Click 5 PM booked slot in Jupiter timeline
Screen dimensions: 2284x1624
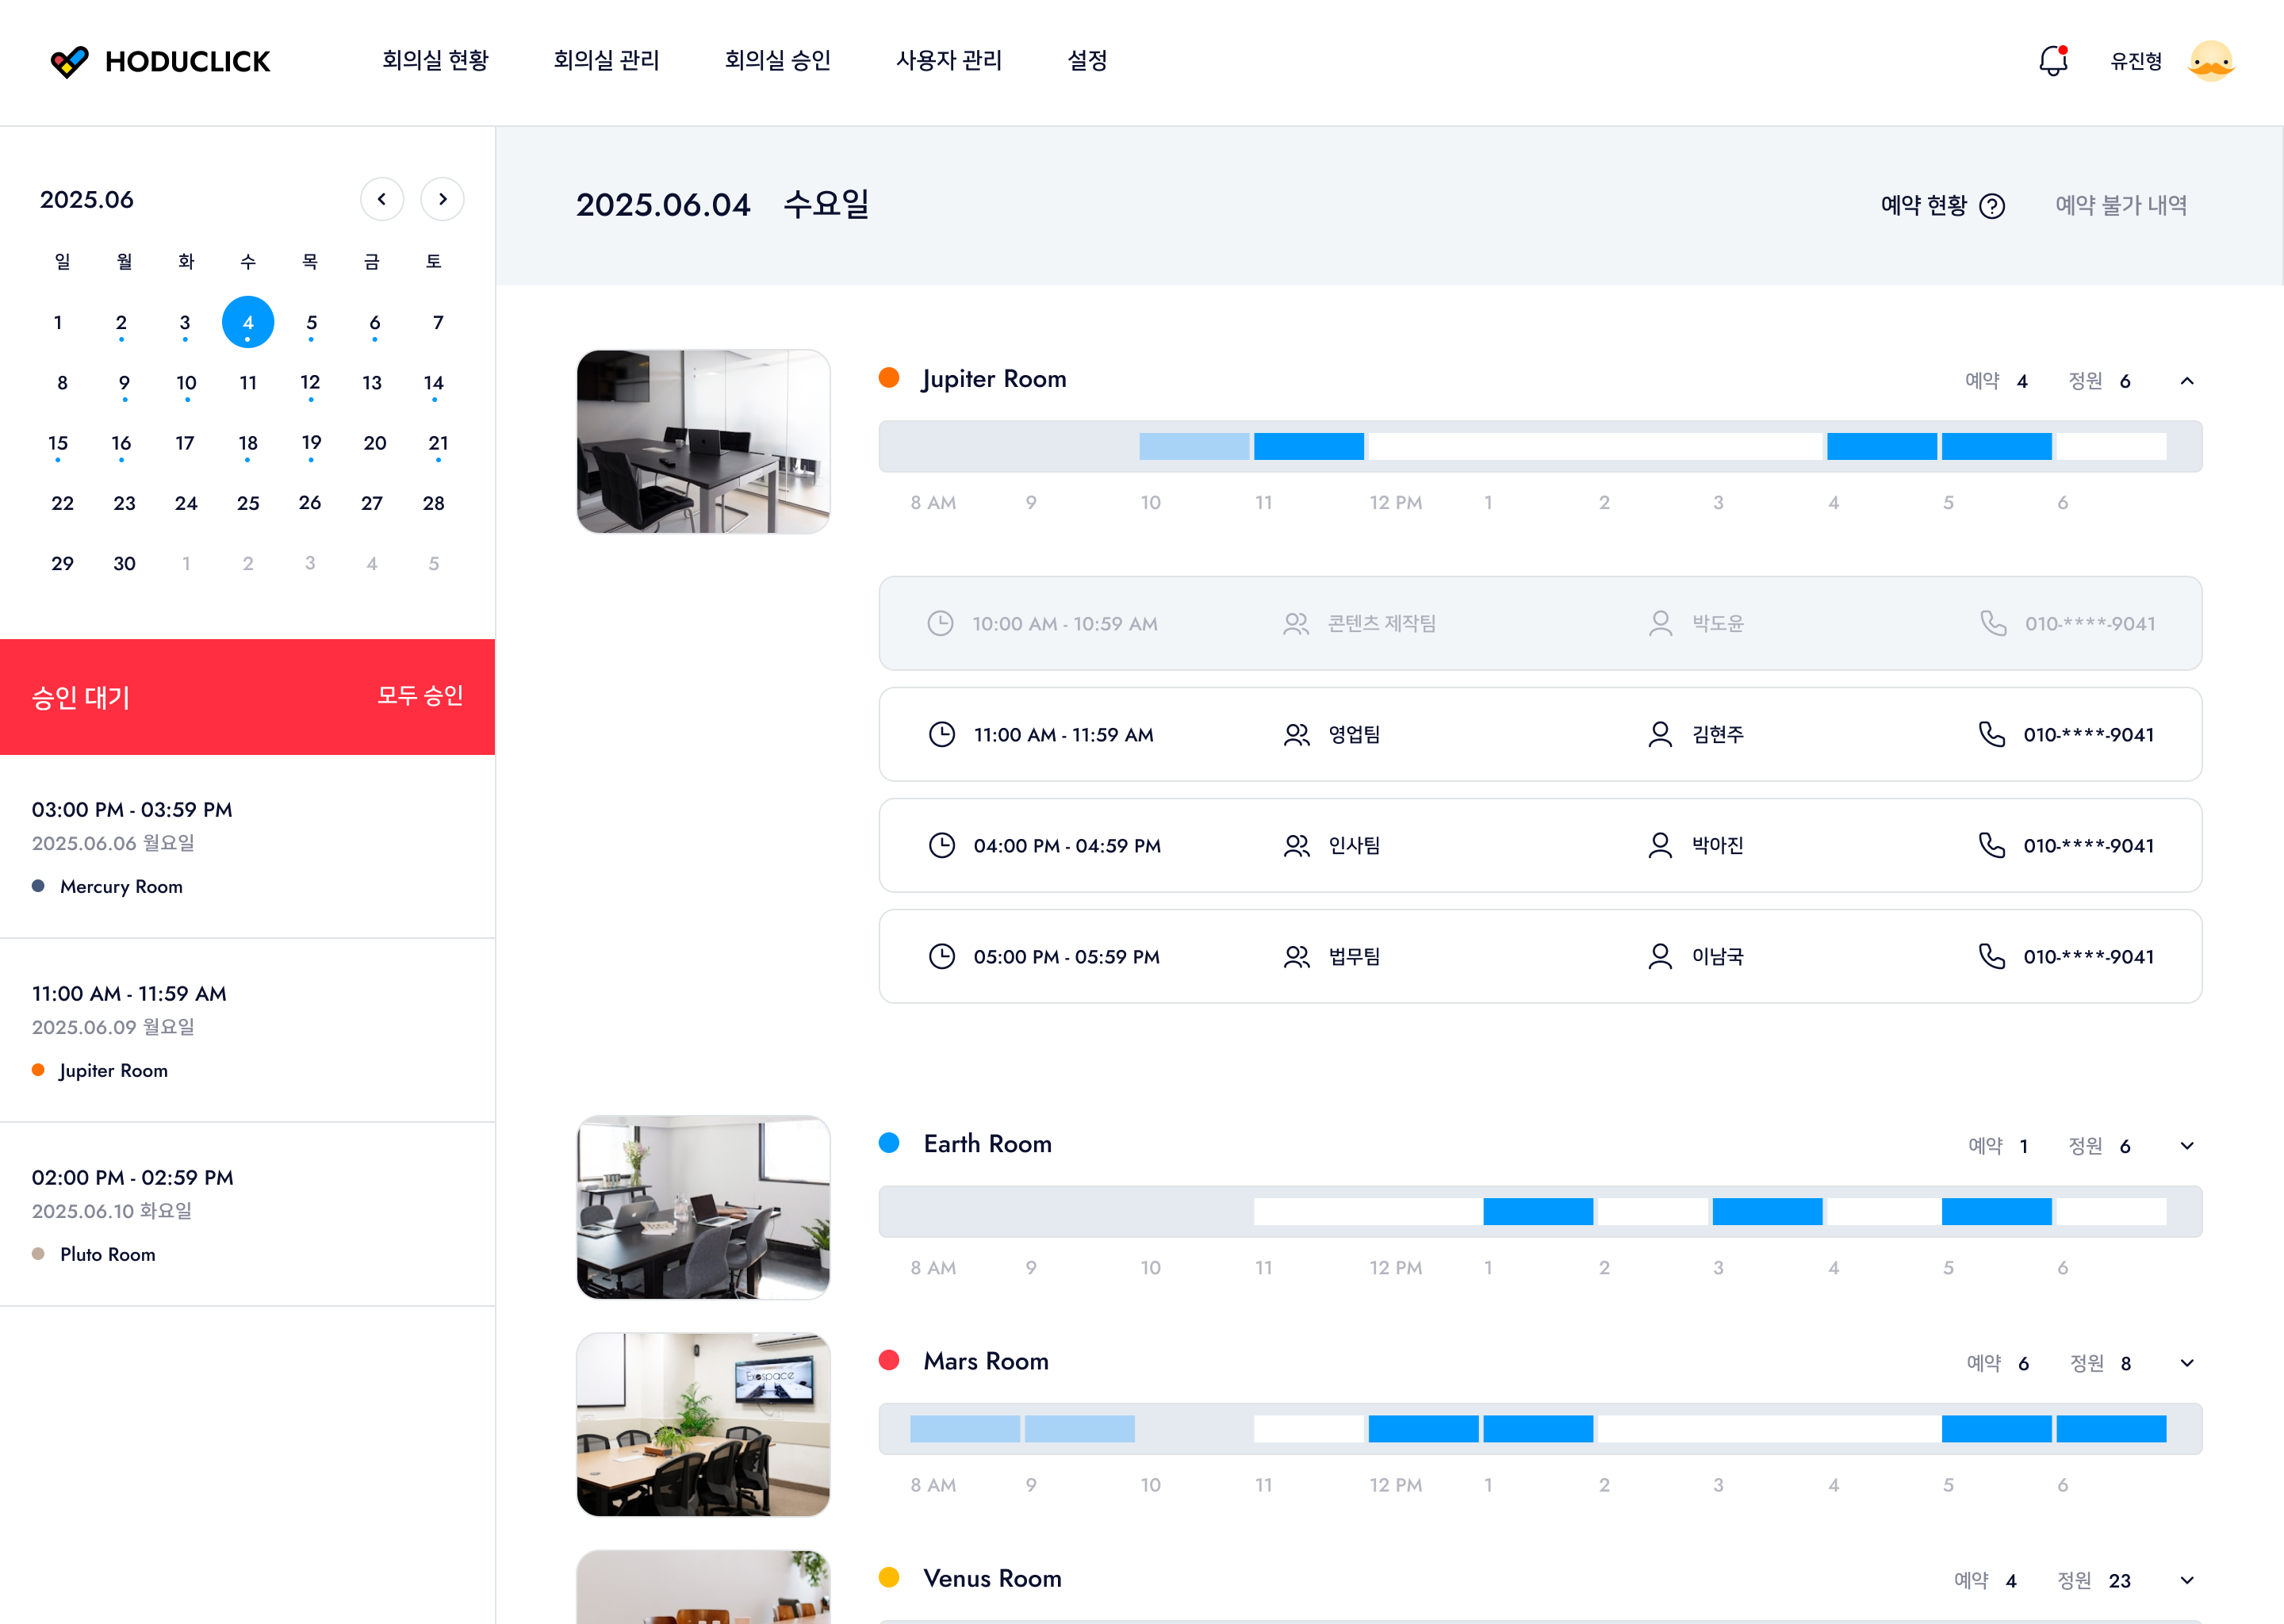pos(1996,447)
